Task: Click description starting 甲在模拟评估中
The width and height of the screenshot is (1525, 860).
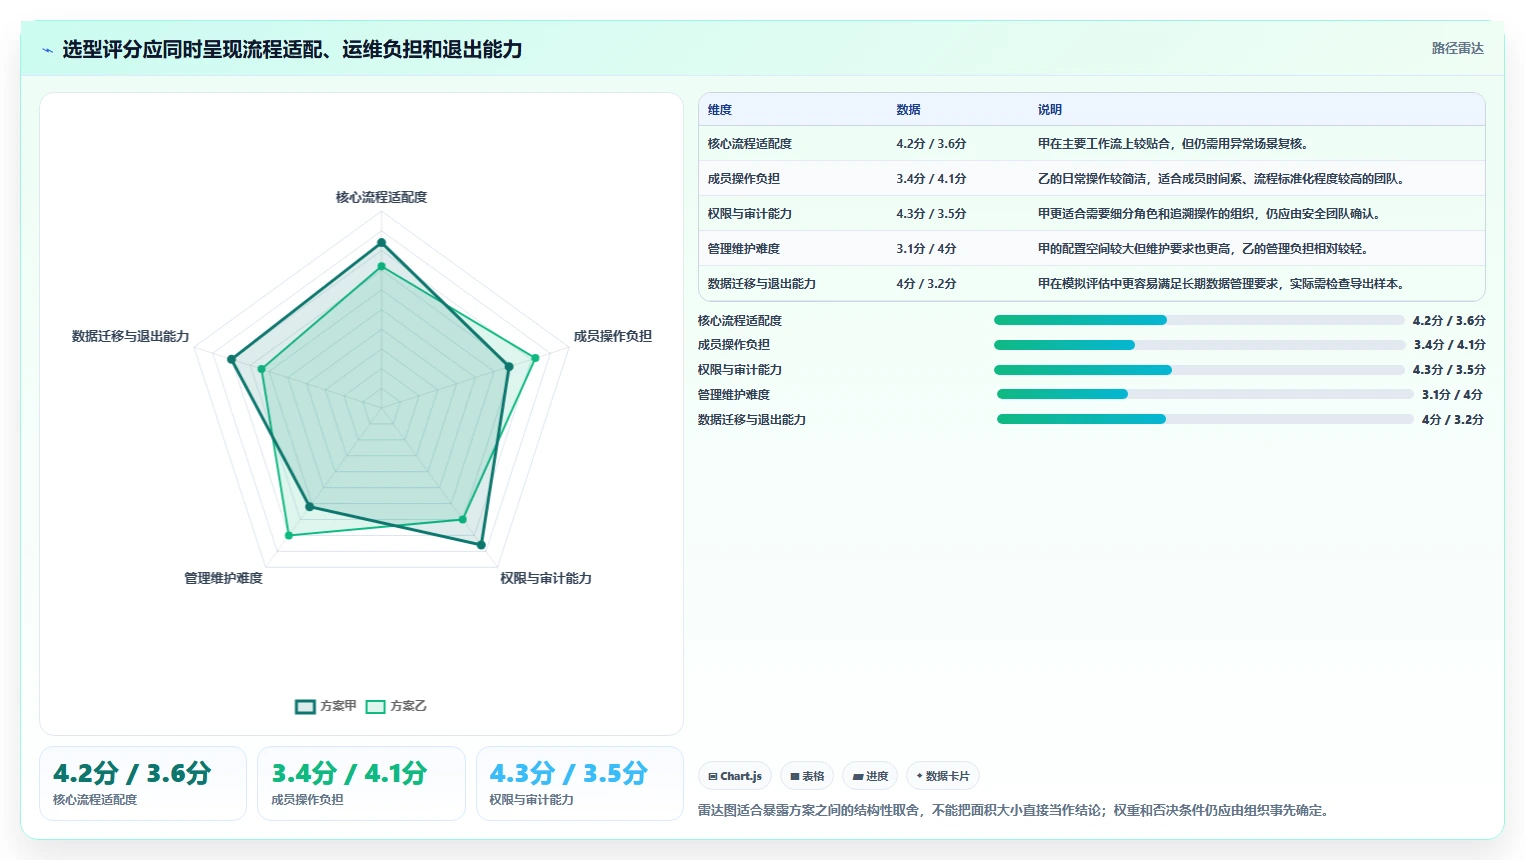Action: [x=1221, y=284]
